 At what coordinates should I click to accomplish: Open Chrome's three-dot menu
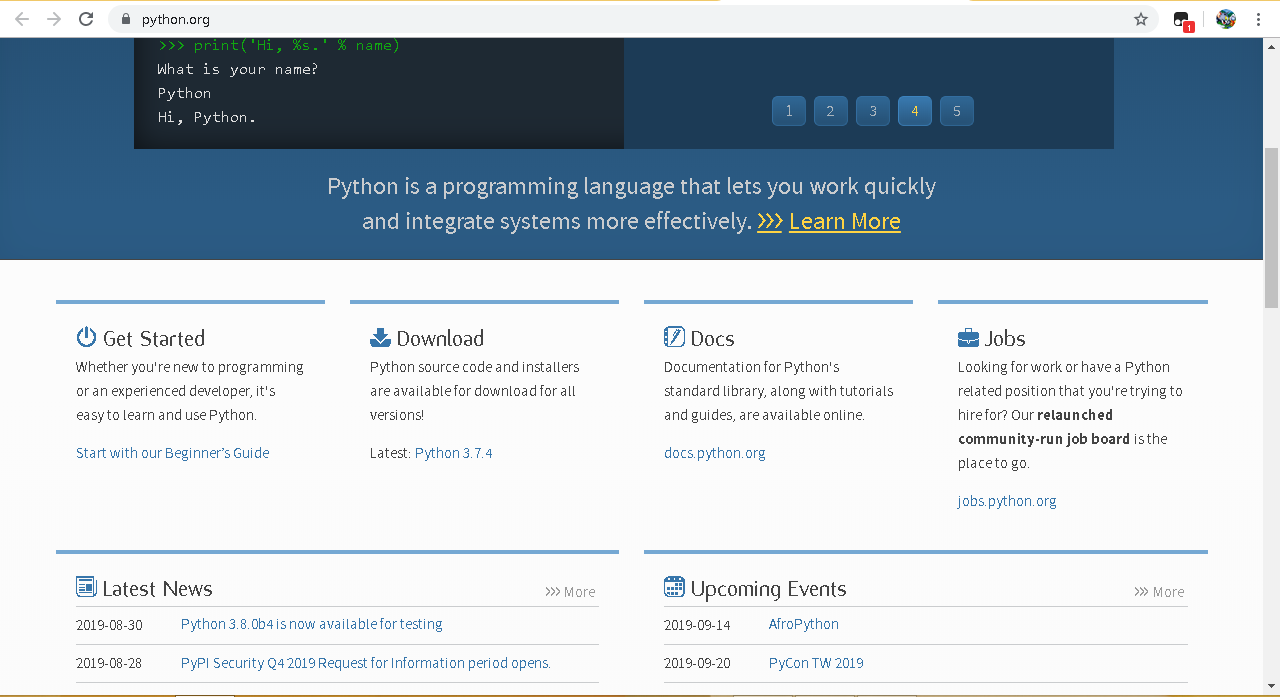(x=1258, y=19)
